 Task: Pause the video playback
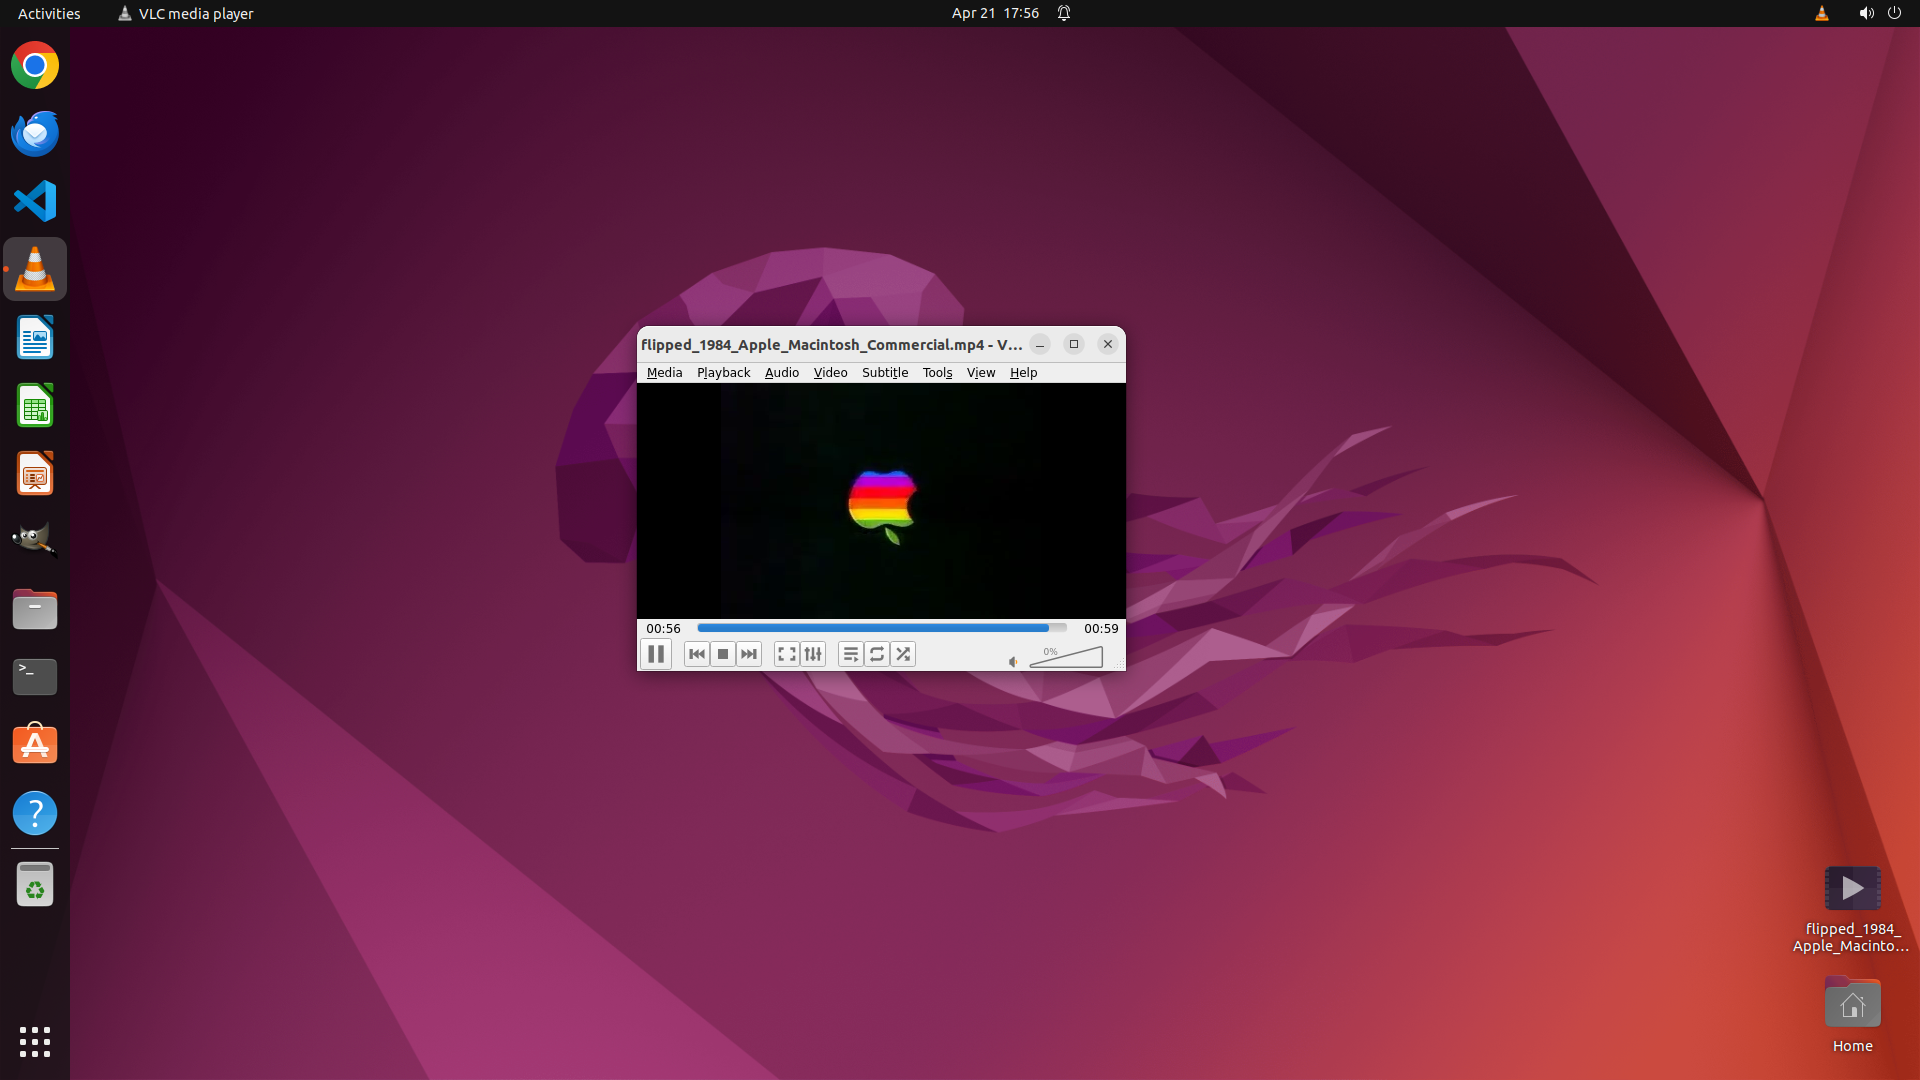point(656,654)
